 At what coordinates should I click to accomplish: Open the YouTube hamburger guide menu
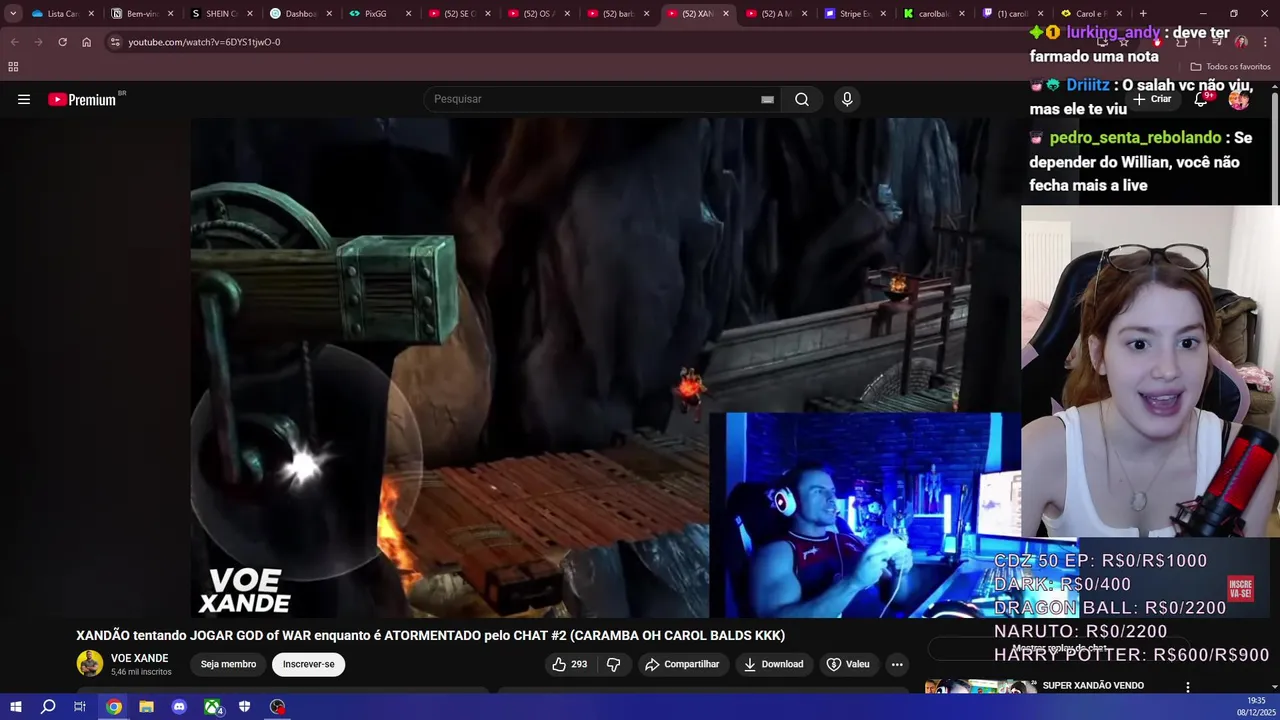[x=24, y=99]
